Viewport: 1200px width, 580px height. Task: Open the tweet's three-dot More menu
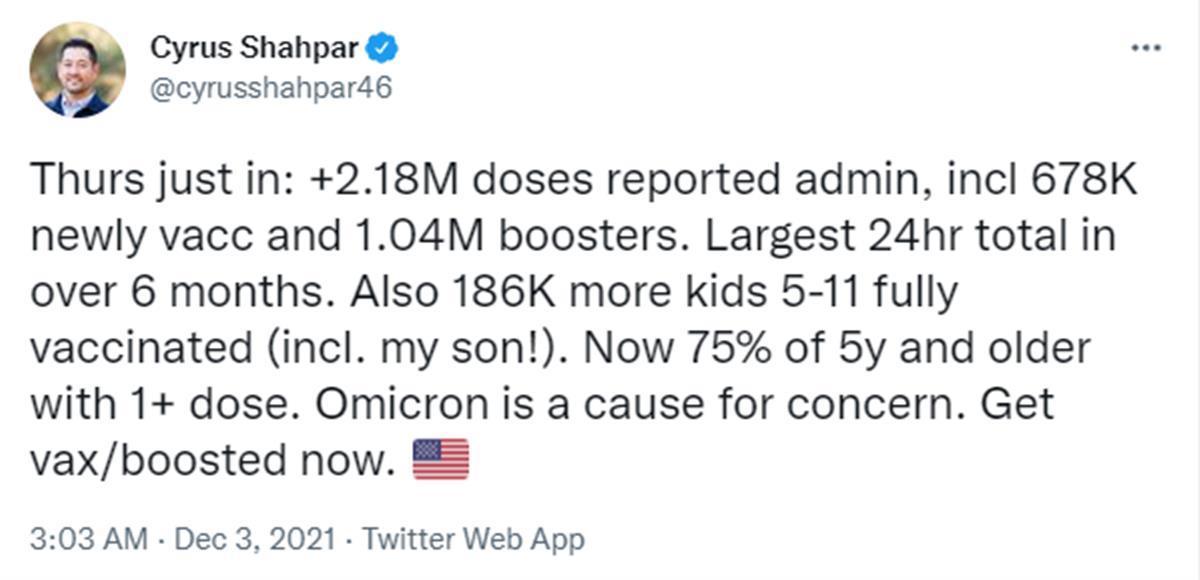click(x=1145, y=49)
